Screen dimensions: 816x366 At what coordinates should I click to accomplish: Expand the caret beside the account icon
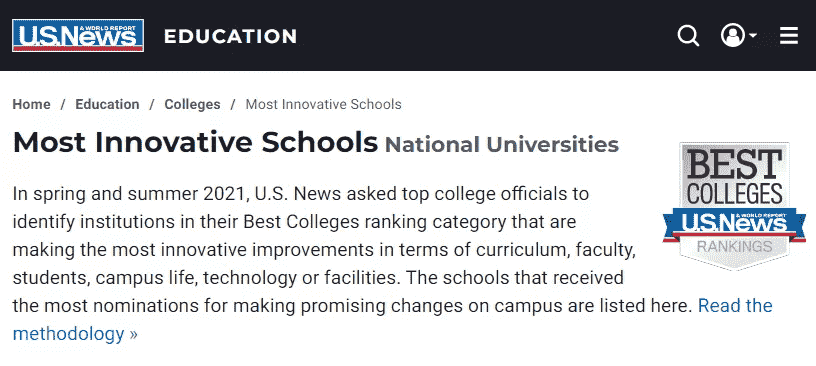pos(753,35)
